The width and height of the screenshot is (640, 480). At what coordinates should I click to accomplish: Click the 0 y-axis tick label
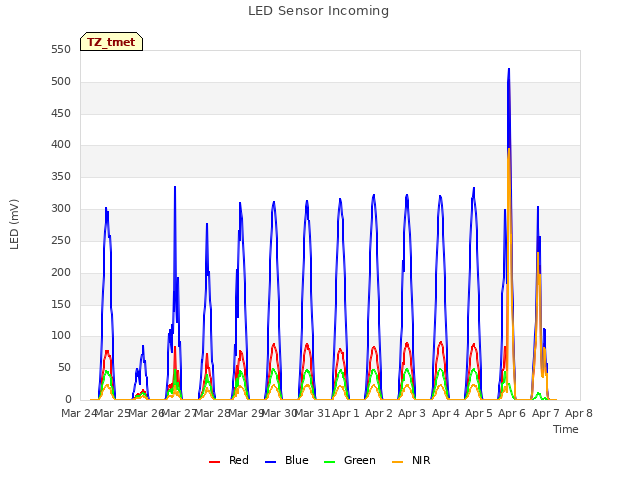pos(68,400)
